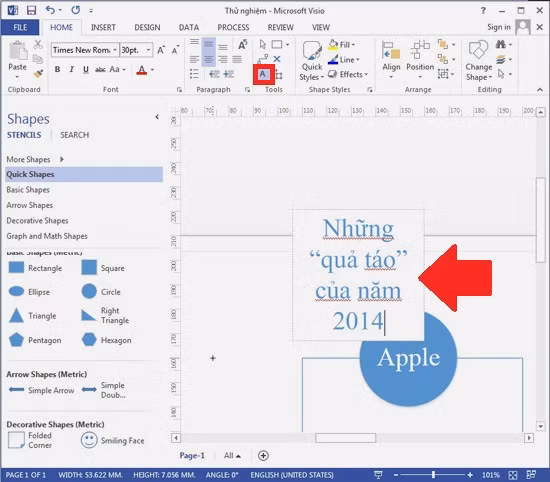Click the Increase Indent icon
550x482 pixels.
(228, 74)
